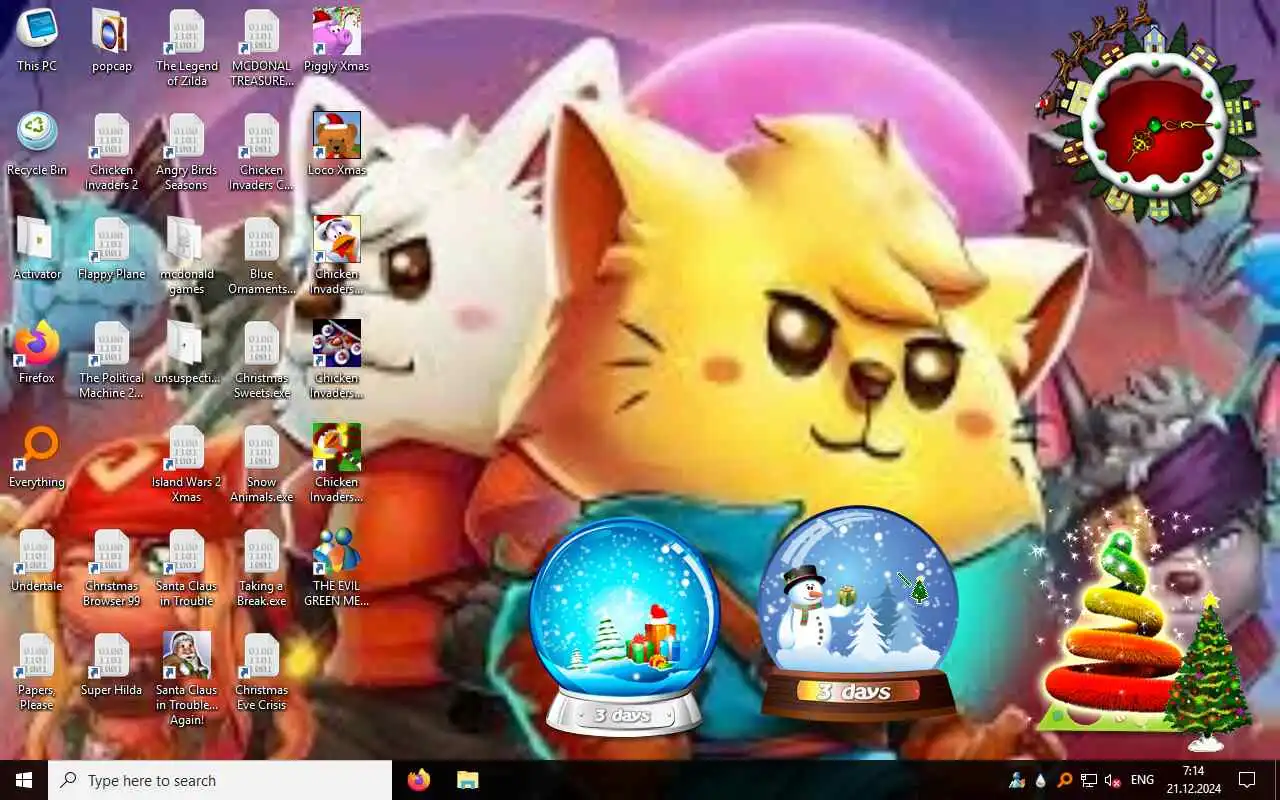The image size is (1280, 800).
Task: Click the Type here to search box
Action: [220, 780]
